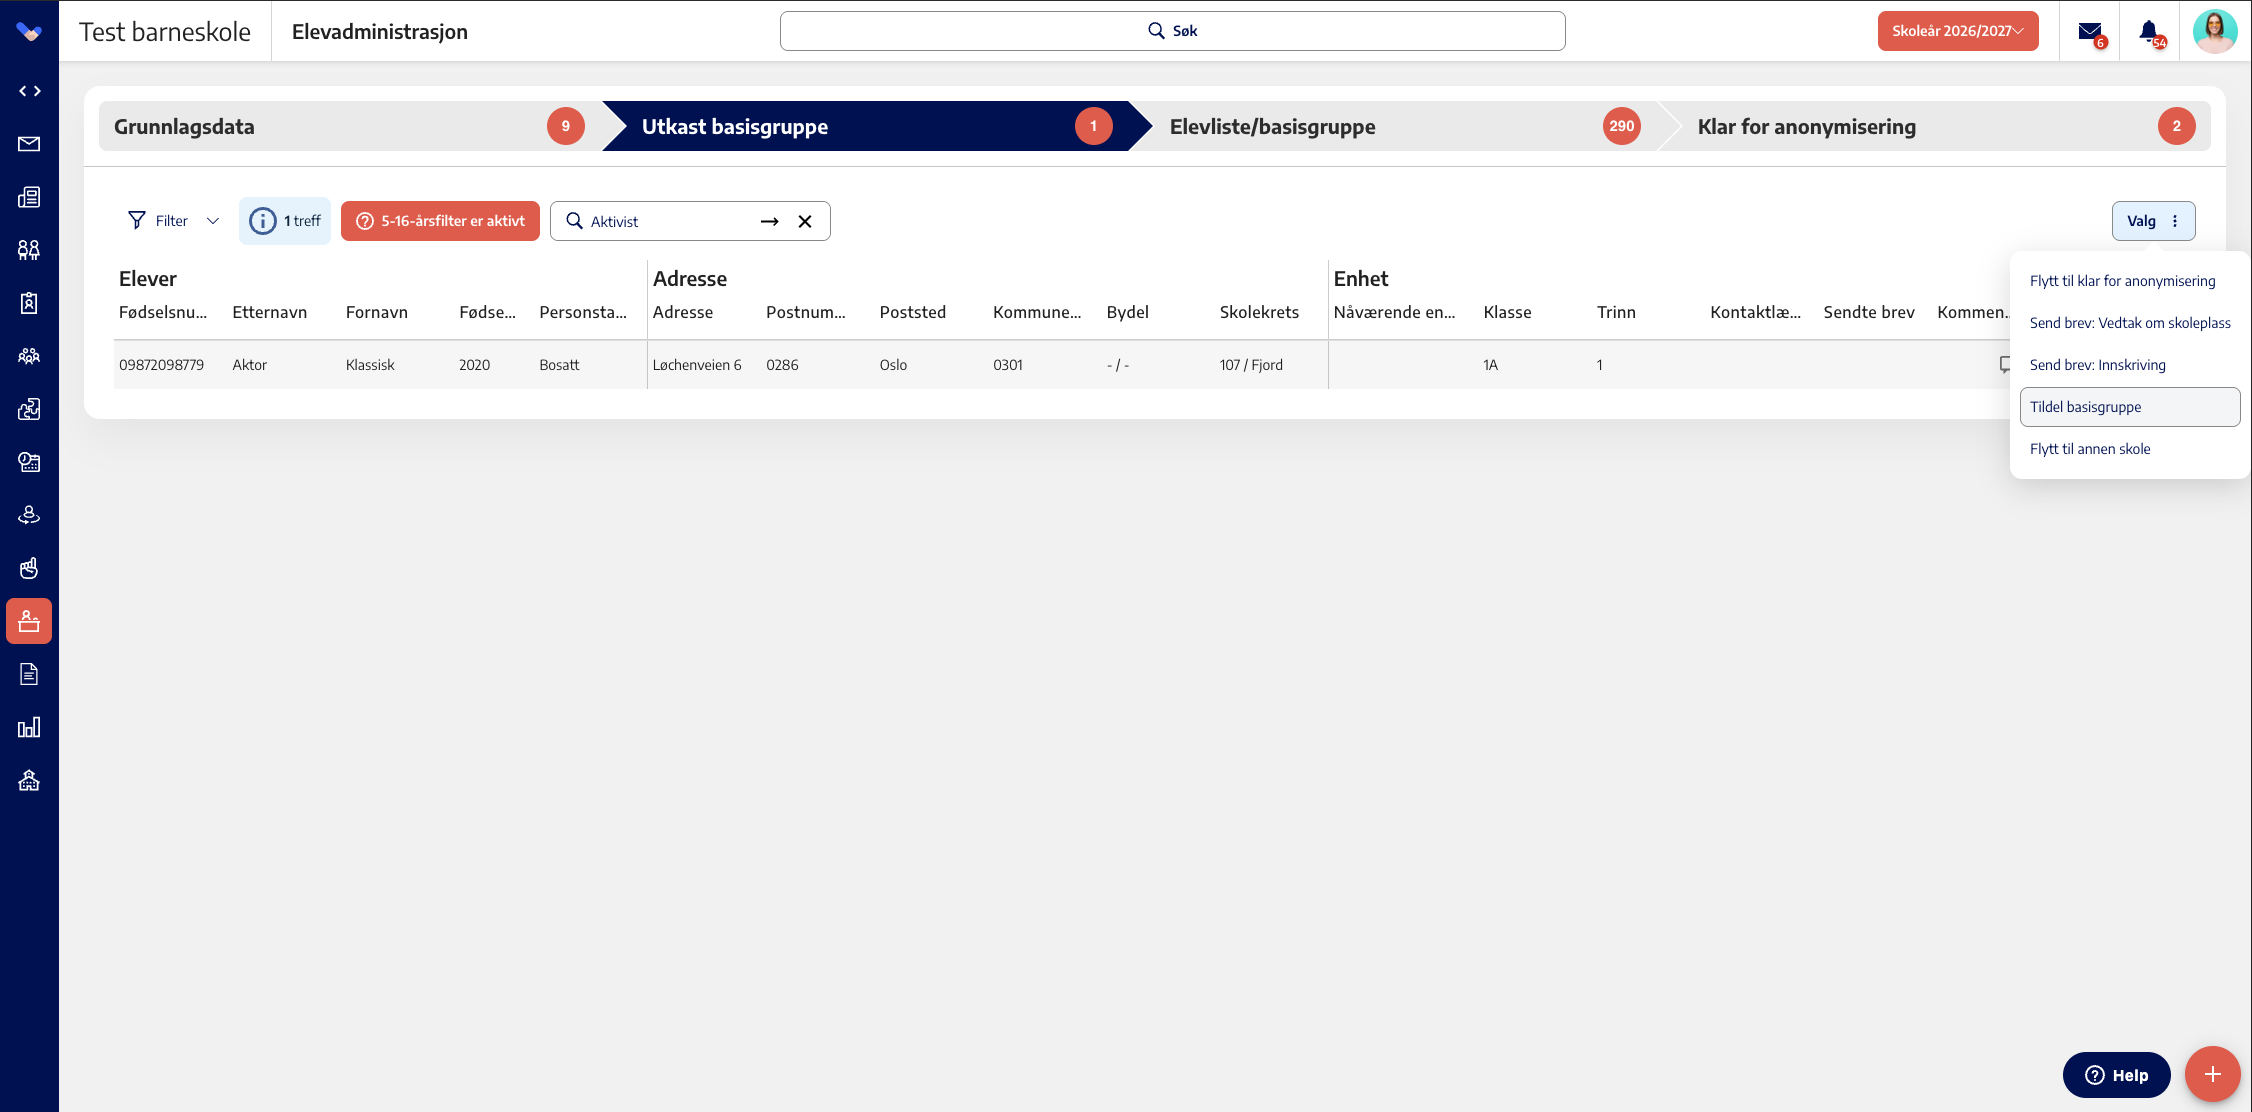Expand the Filter dropdown
The width and height of the screenshot is (2252, 1112).
point(174,221)
